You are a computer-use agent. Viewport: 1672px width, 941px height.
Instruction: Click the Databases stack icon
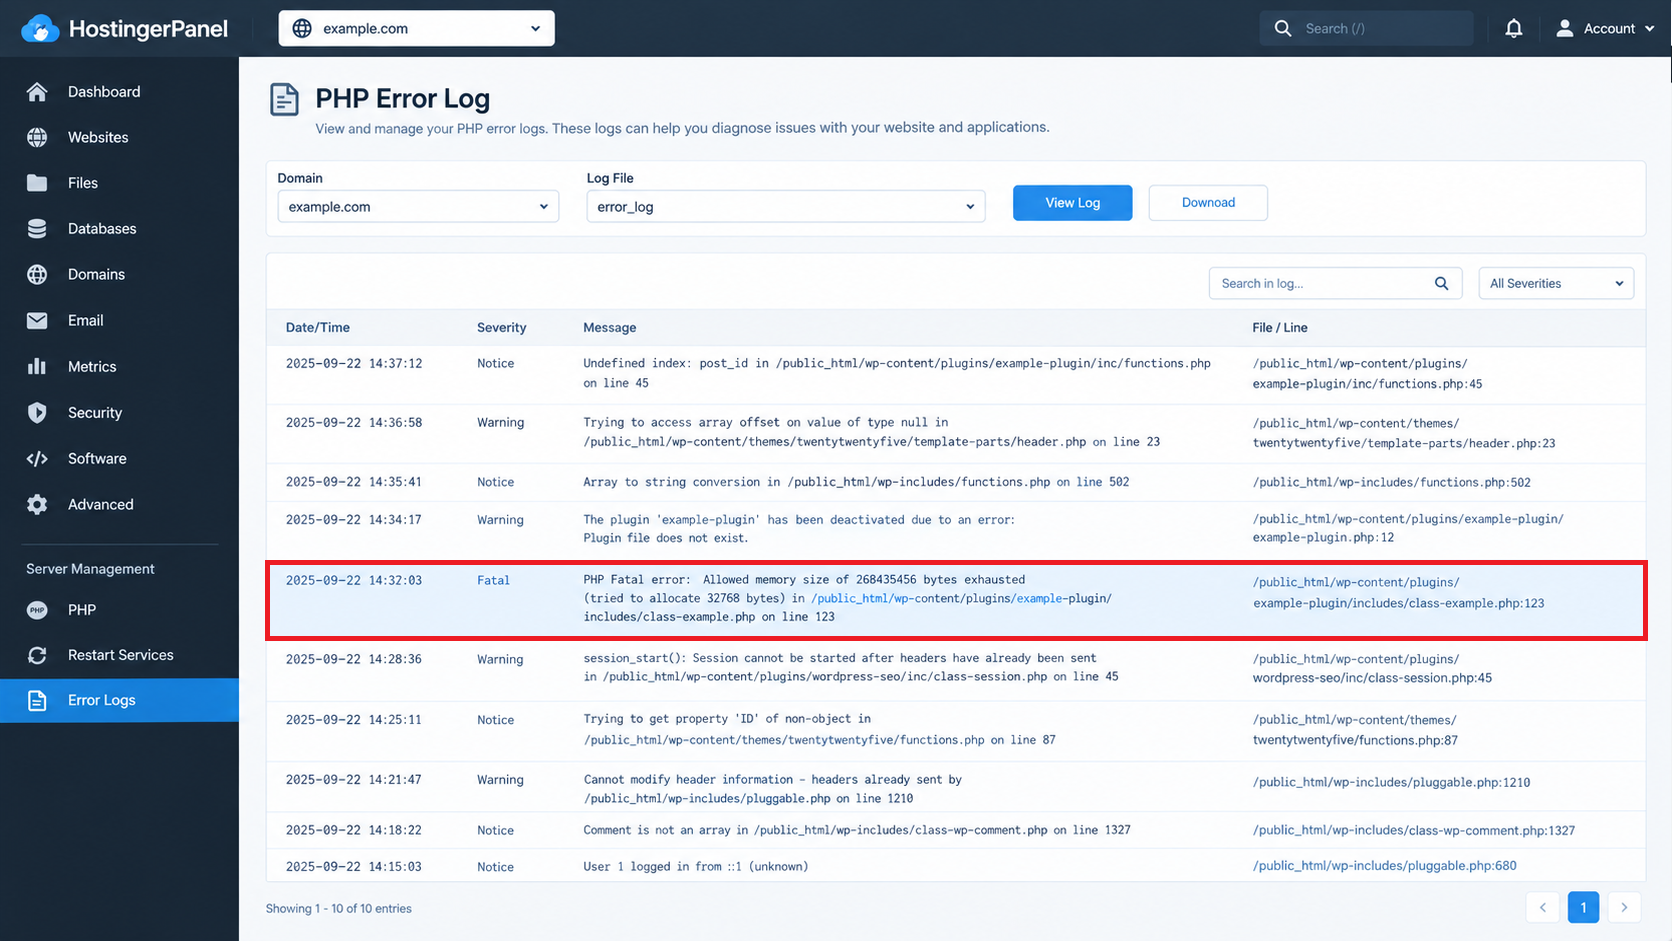pyautogui.click(x=37, y=229)
